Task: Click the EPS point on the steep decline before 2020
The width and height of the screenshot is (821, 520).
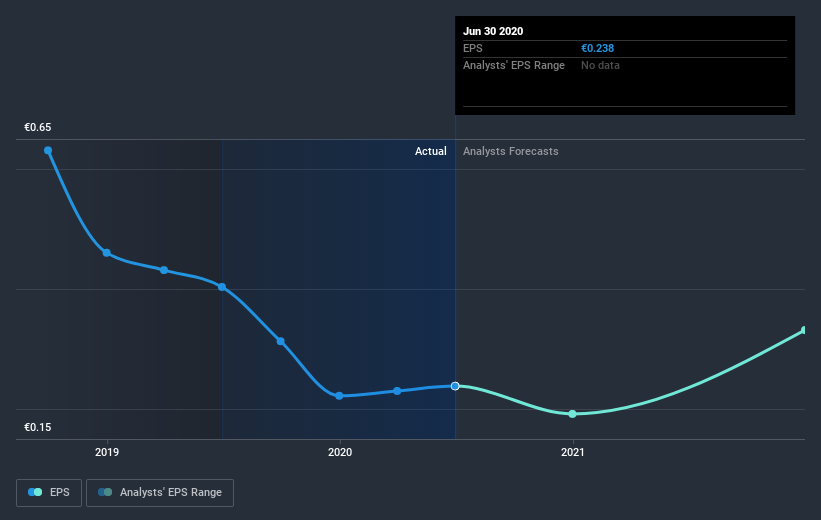Action: 281,341
